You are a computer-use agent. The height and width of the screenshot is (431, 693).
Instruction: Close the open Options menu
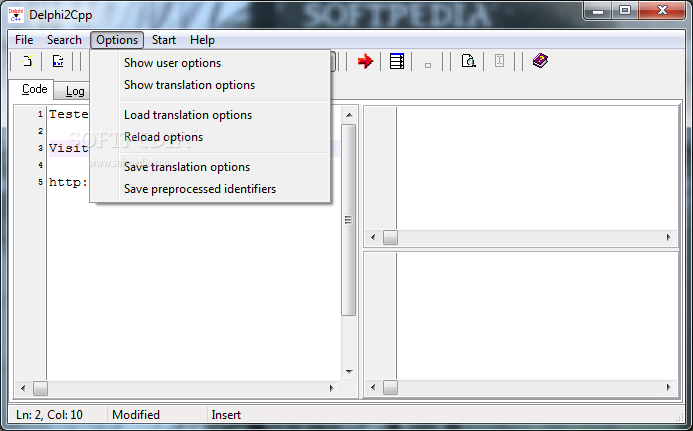pos(117,40)
